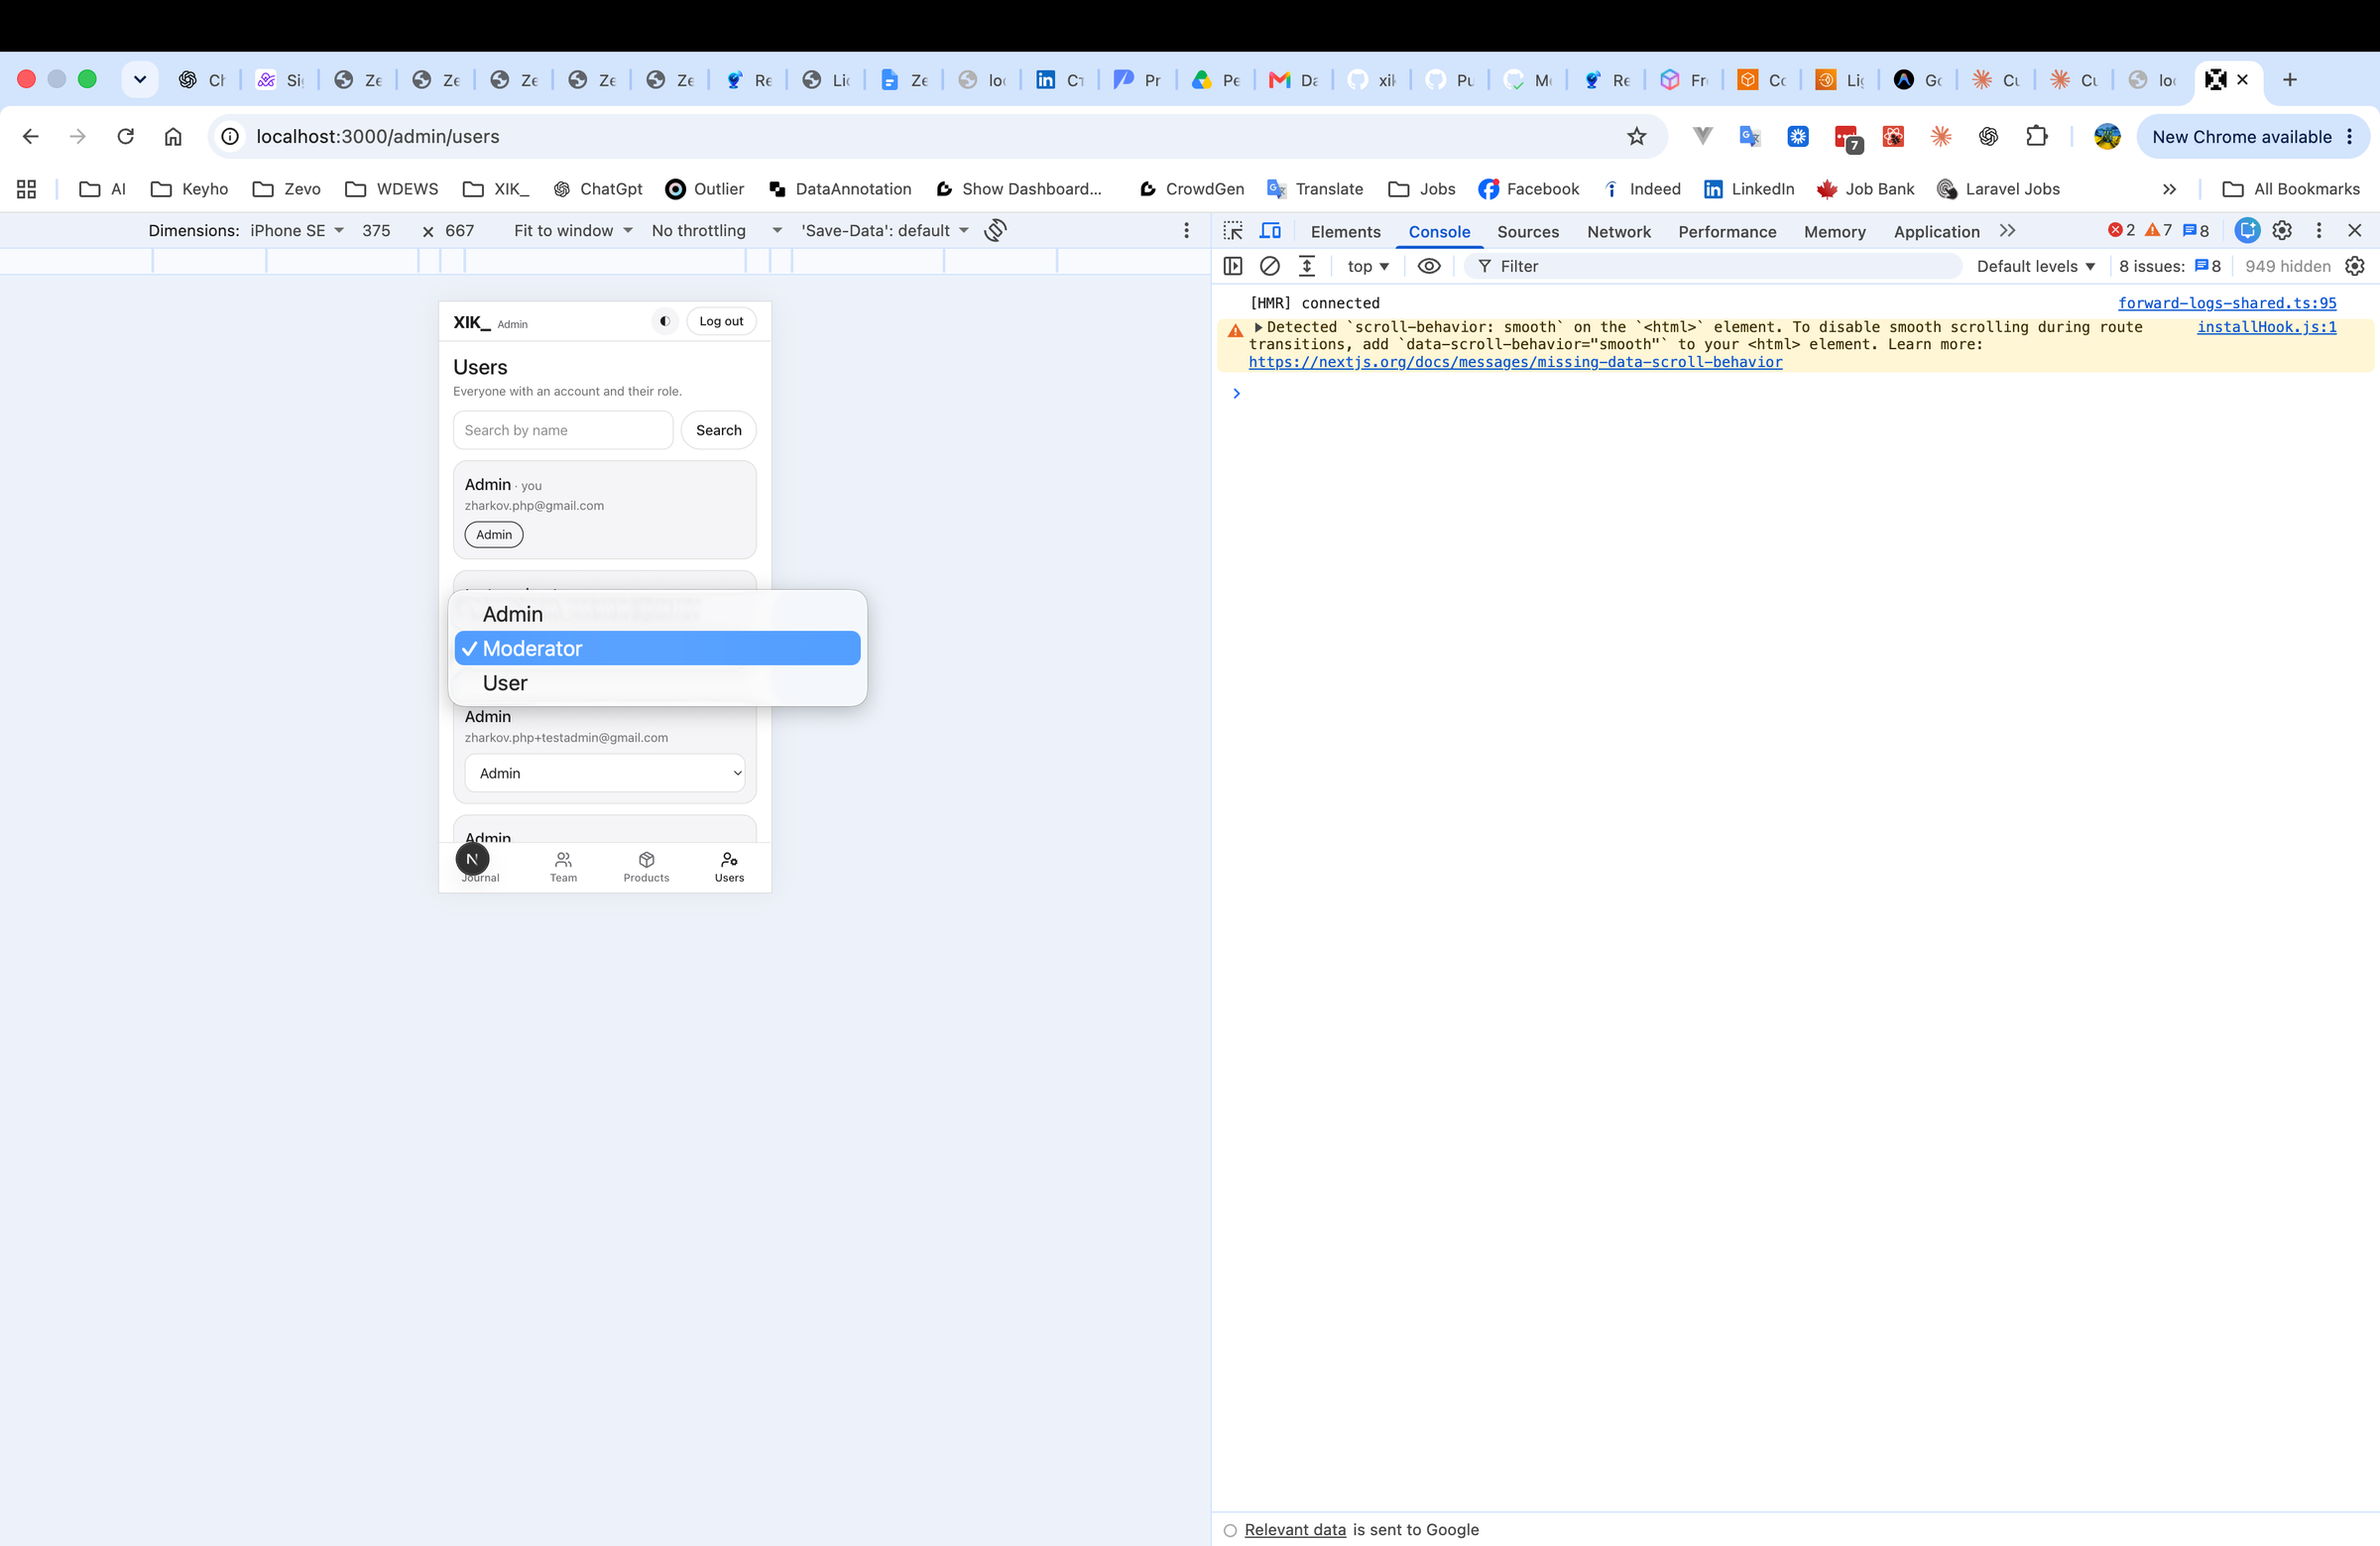Image resolution: width=2380 pixels, height=1546 pixels.
Task: Expand the scroll-behavior warning message triangle
Action: click(1258, 327)
